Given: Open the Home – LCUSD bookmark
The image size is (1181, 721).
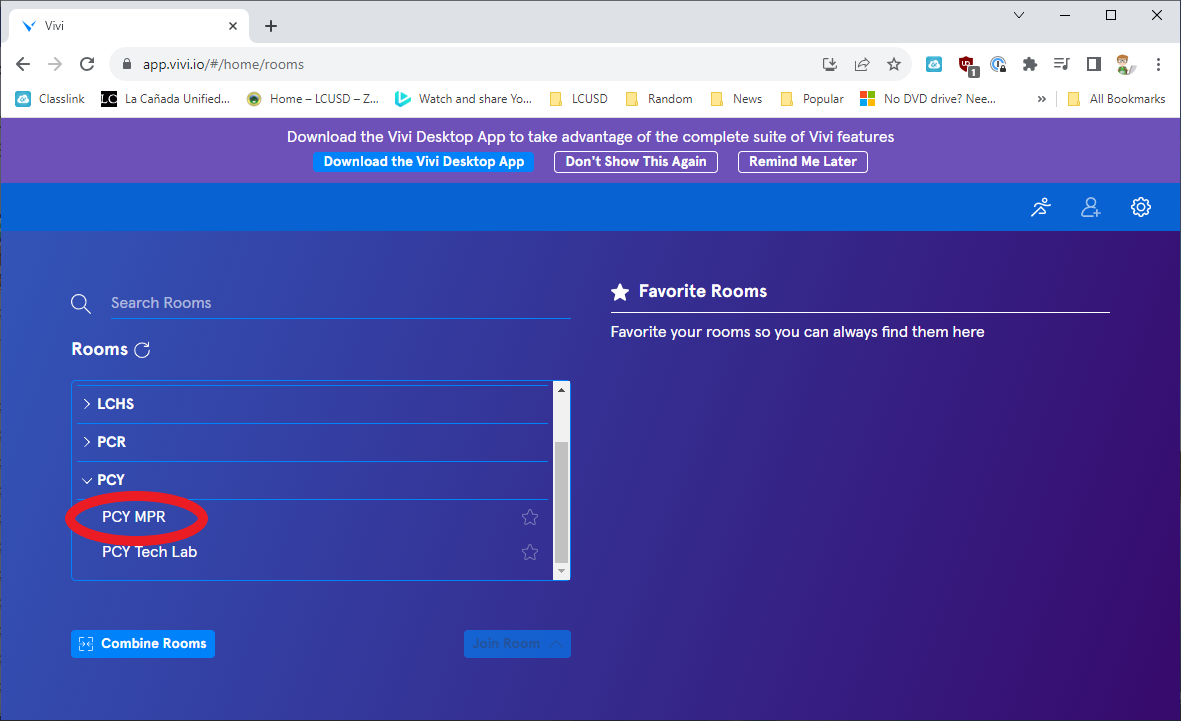Looking at the screenshot, I should click(x=313, y=99).
